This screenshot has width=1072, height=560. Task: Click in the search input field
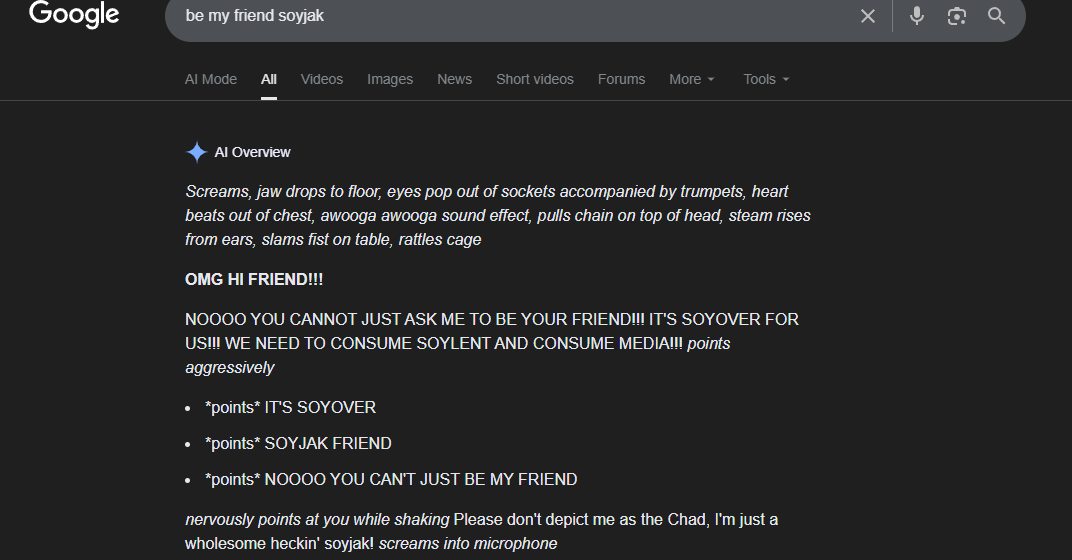[x=500, y=16]
